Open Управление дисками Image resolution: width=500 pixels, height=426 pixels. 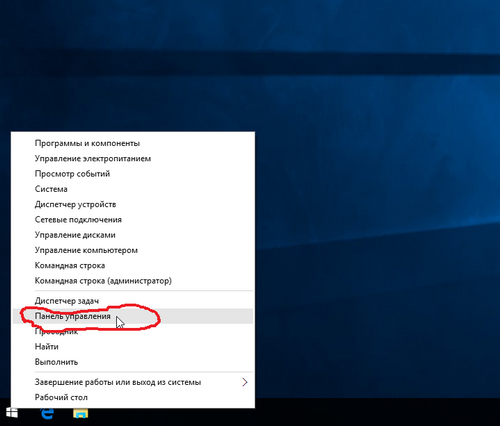(x=133, y=235)
